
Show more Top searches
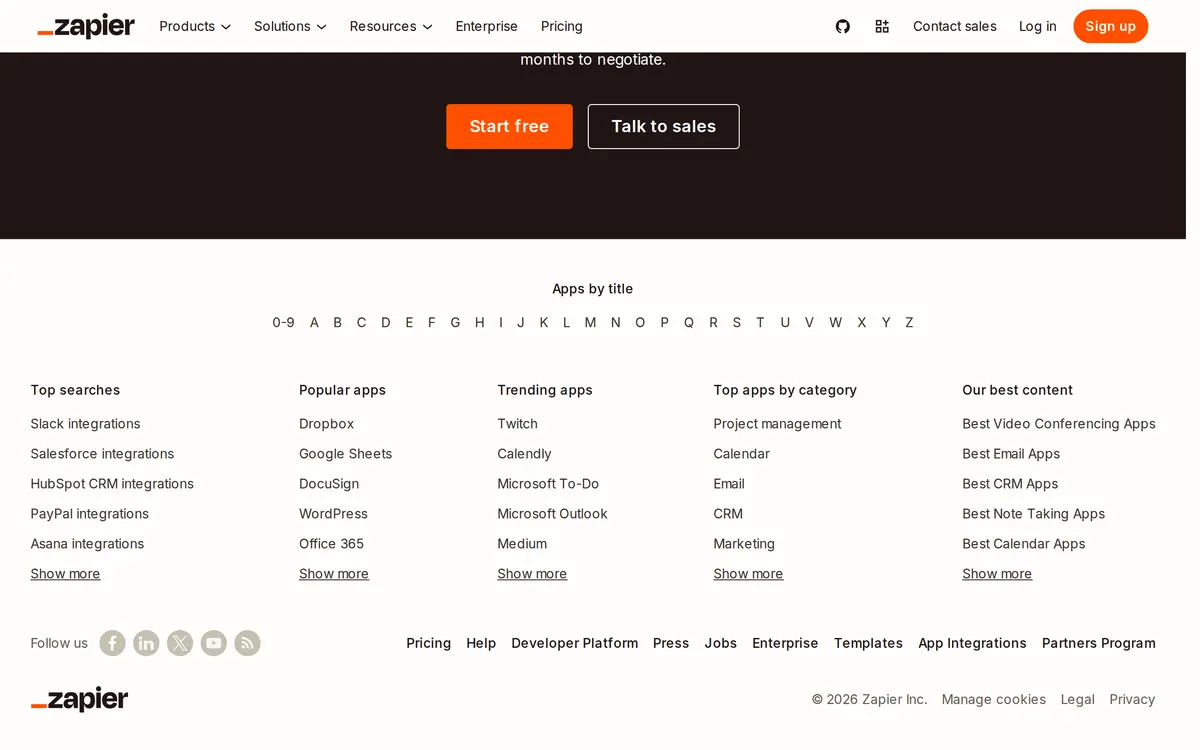coord(65,574)
